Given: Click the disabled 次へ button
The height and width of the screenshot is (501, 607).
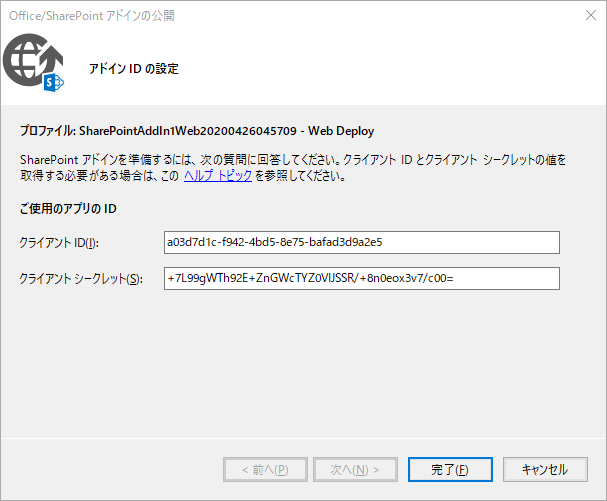Looking at the screenshot, I should [348, 469].
